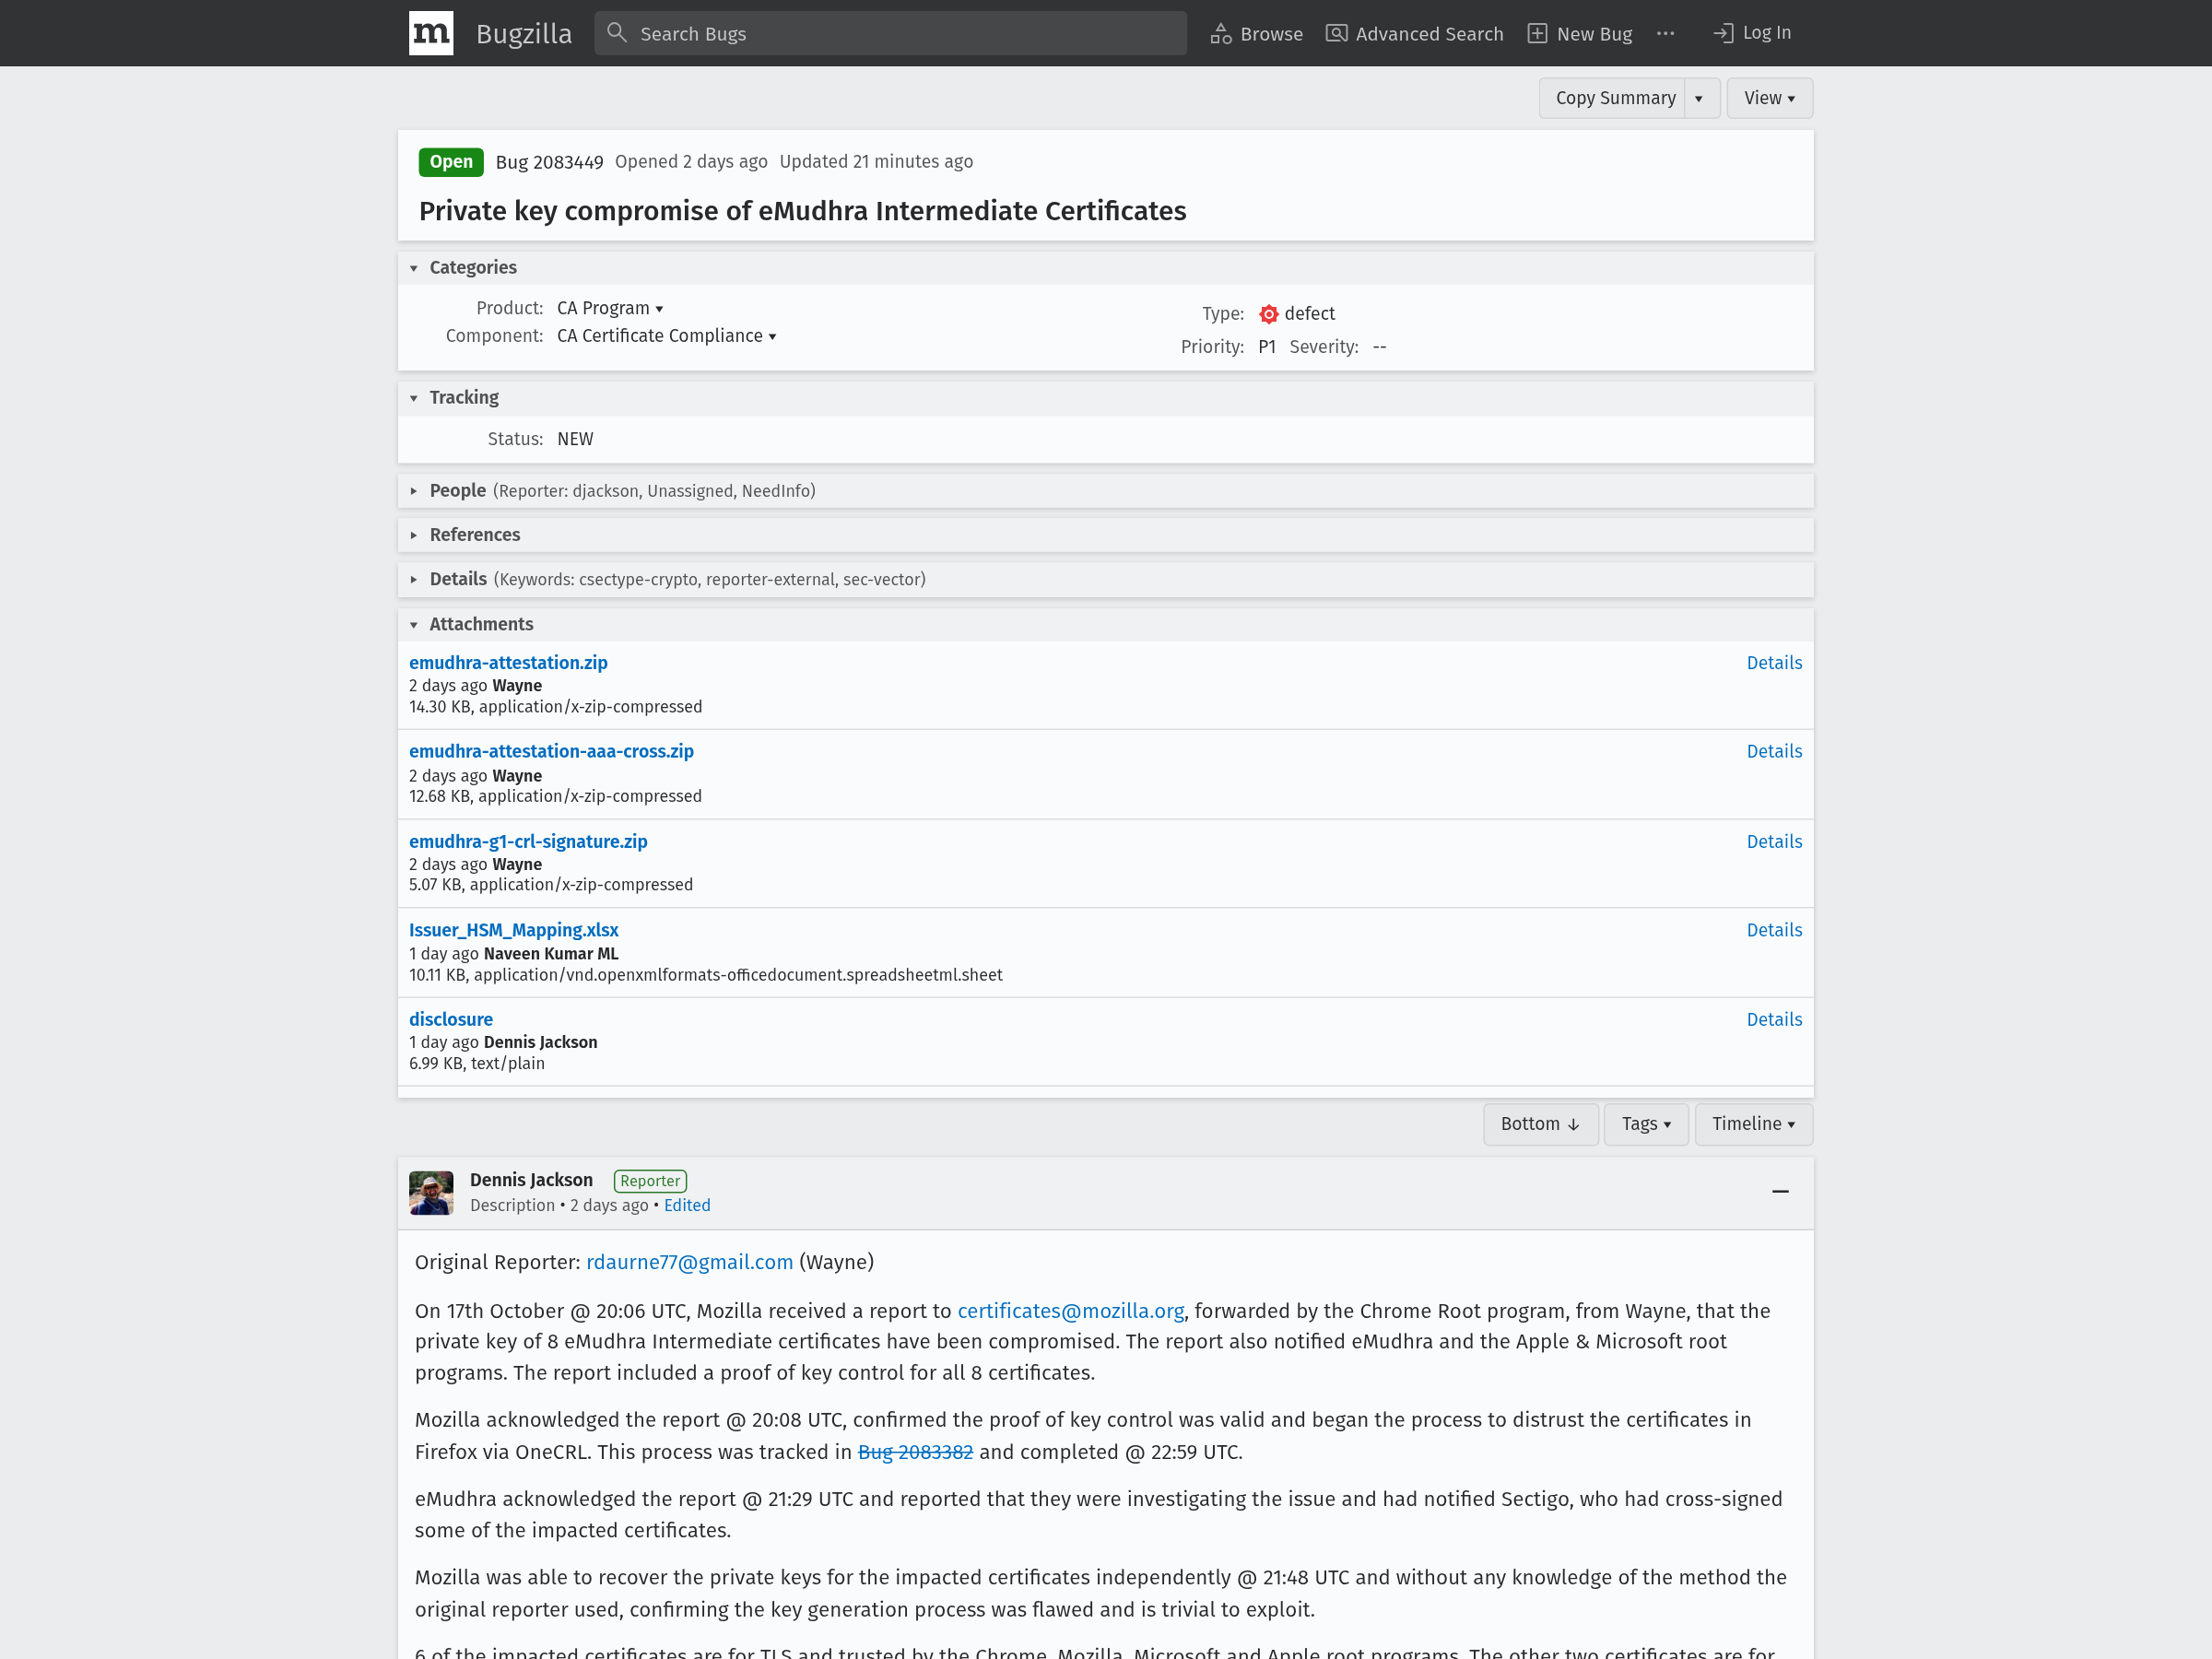The width and height of the screenshot is (2212, 1659).
Task: Open Browse in the header
Action: point(1256,34)
